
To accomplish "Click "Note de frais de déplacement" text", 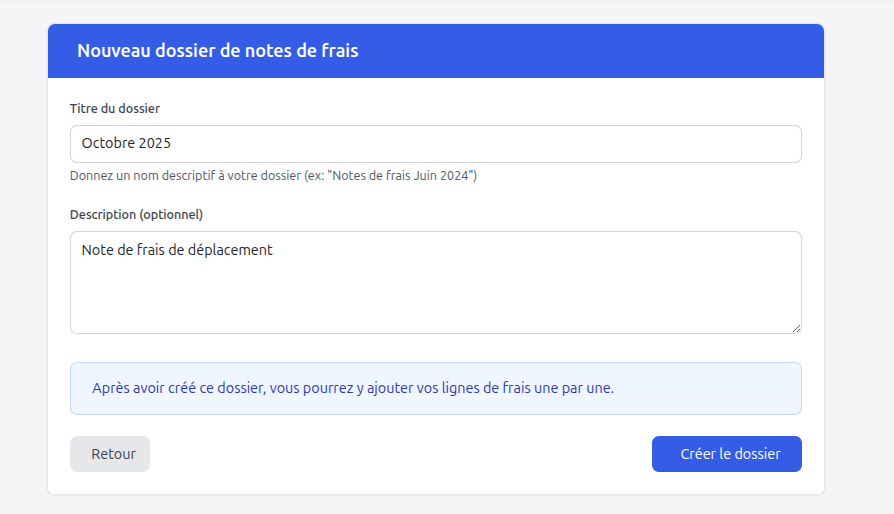I will pos(177,250).
